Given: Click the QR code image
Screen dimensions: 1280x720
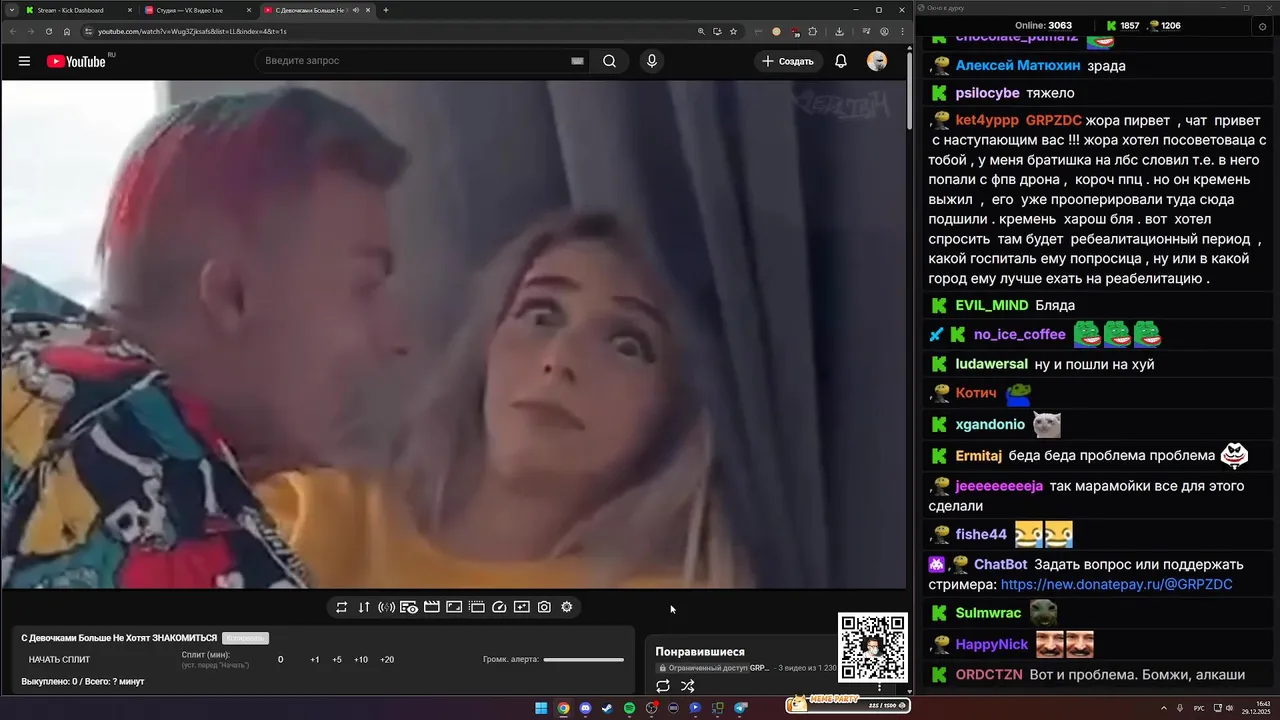Looking at the screenshot, I should [873, 648].
